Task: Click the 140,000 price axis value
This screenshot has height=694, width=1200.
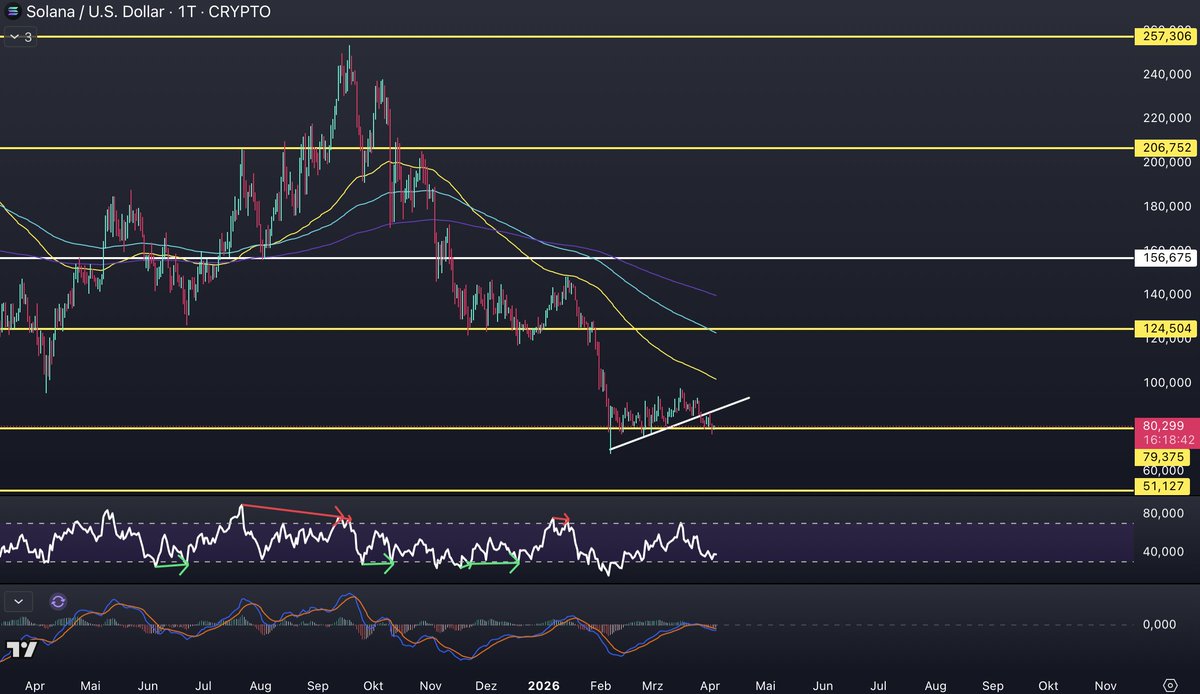Action: tap(1166, 294)
